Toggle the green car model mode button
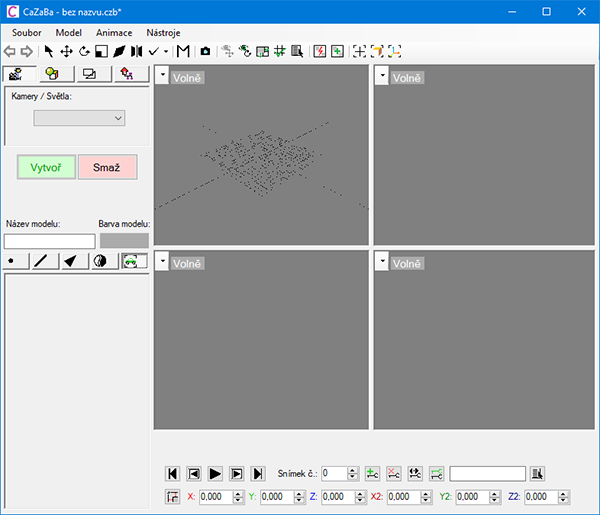The width and height of the screenshot is (600, 515). coord(134,261)
